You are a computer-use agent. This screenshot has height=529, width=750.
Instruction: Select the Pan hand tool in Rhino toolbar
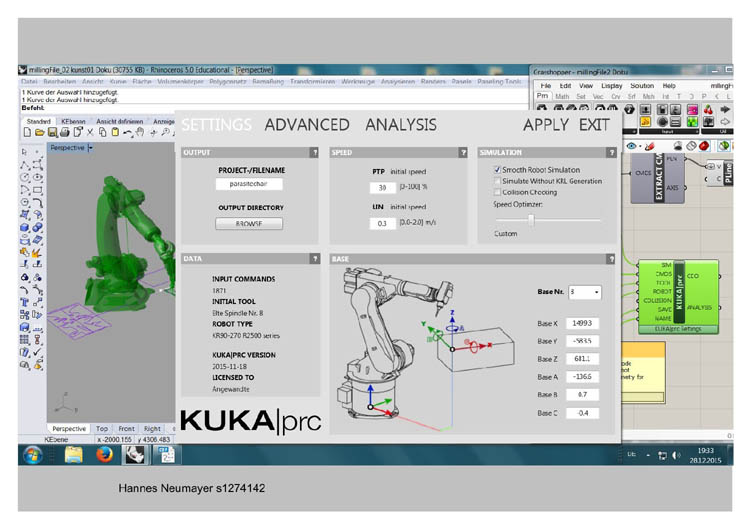(x=140, y=132)
